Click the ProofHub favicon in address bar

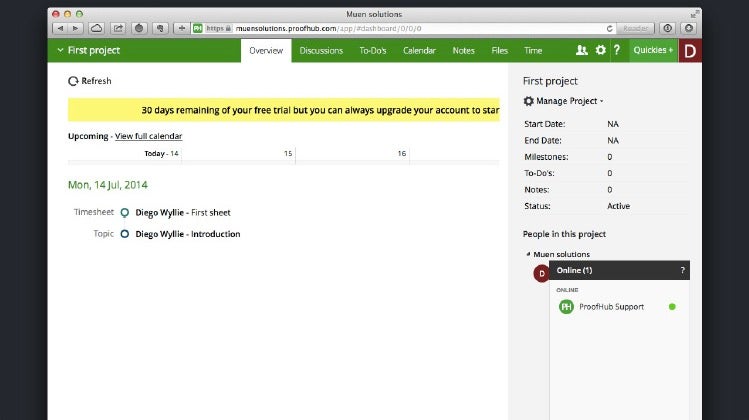pyautogui.click(x=197, y=29)
